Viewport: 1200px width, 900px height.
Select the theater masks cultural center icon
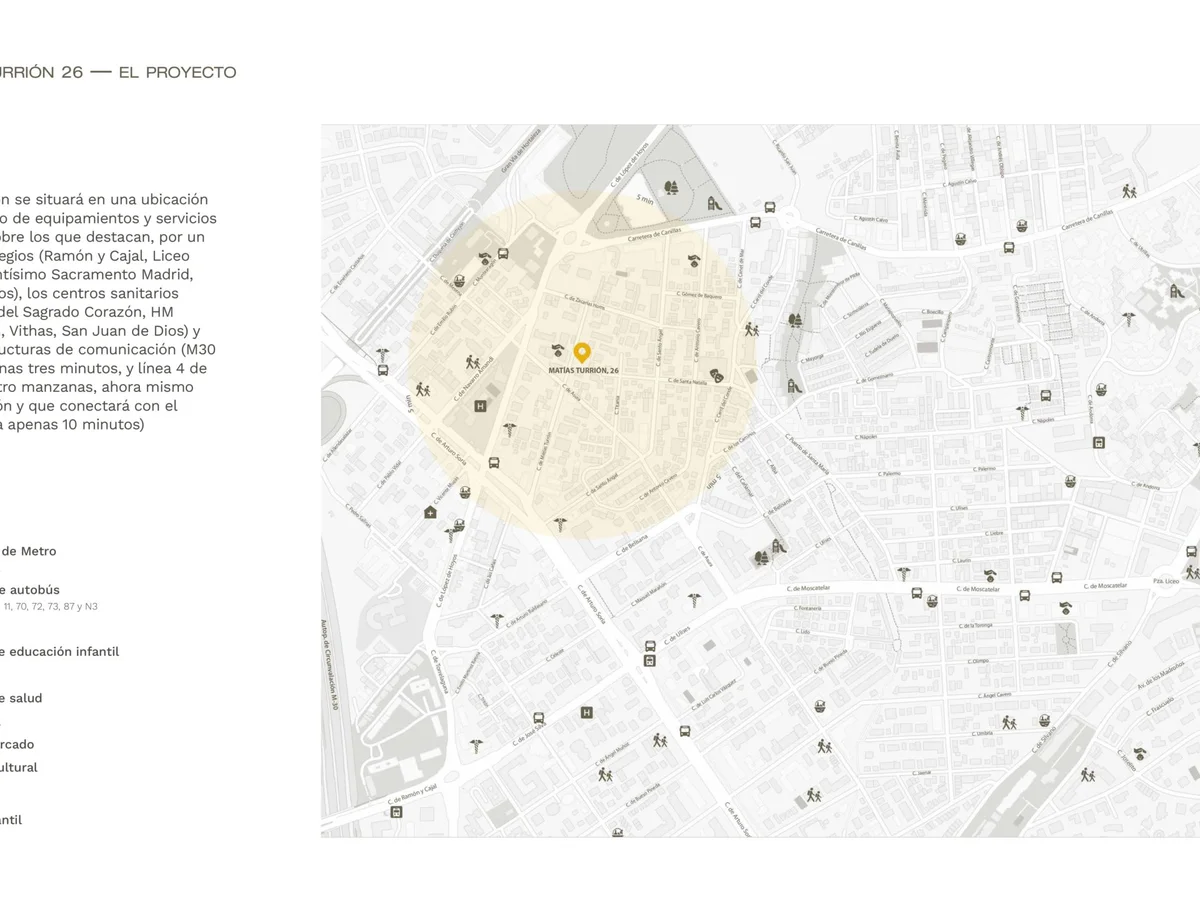pyautogui.click(x=717, y=375)
